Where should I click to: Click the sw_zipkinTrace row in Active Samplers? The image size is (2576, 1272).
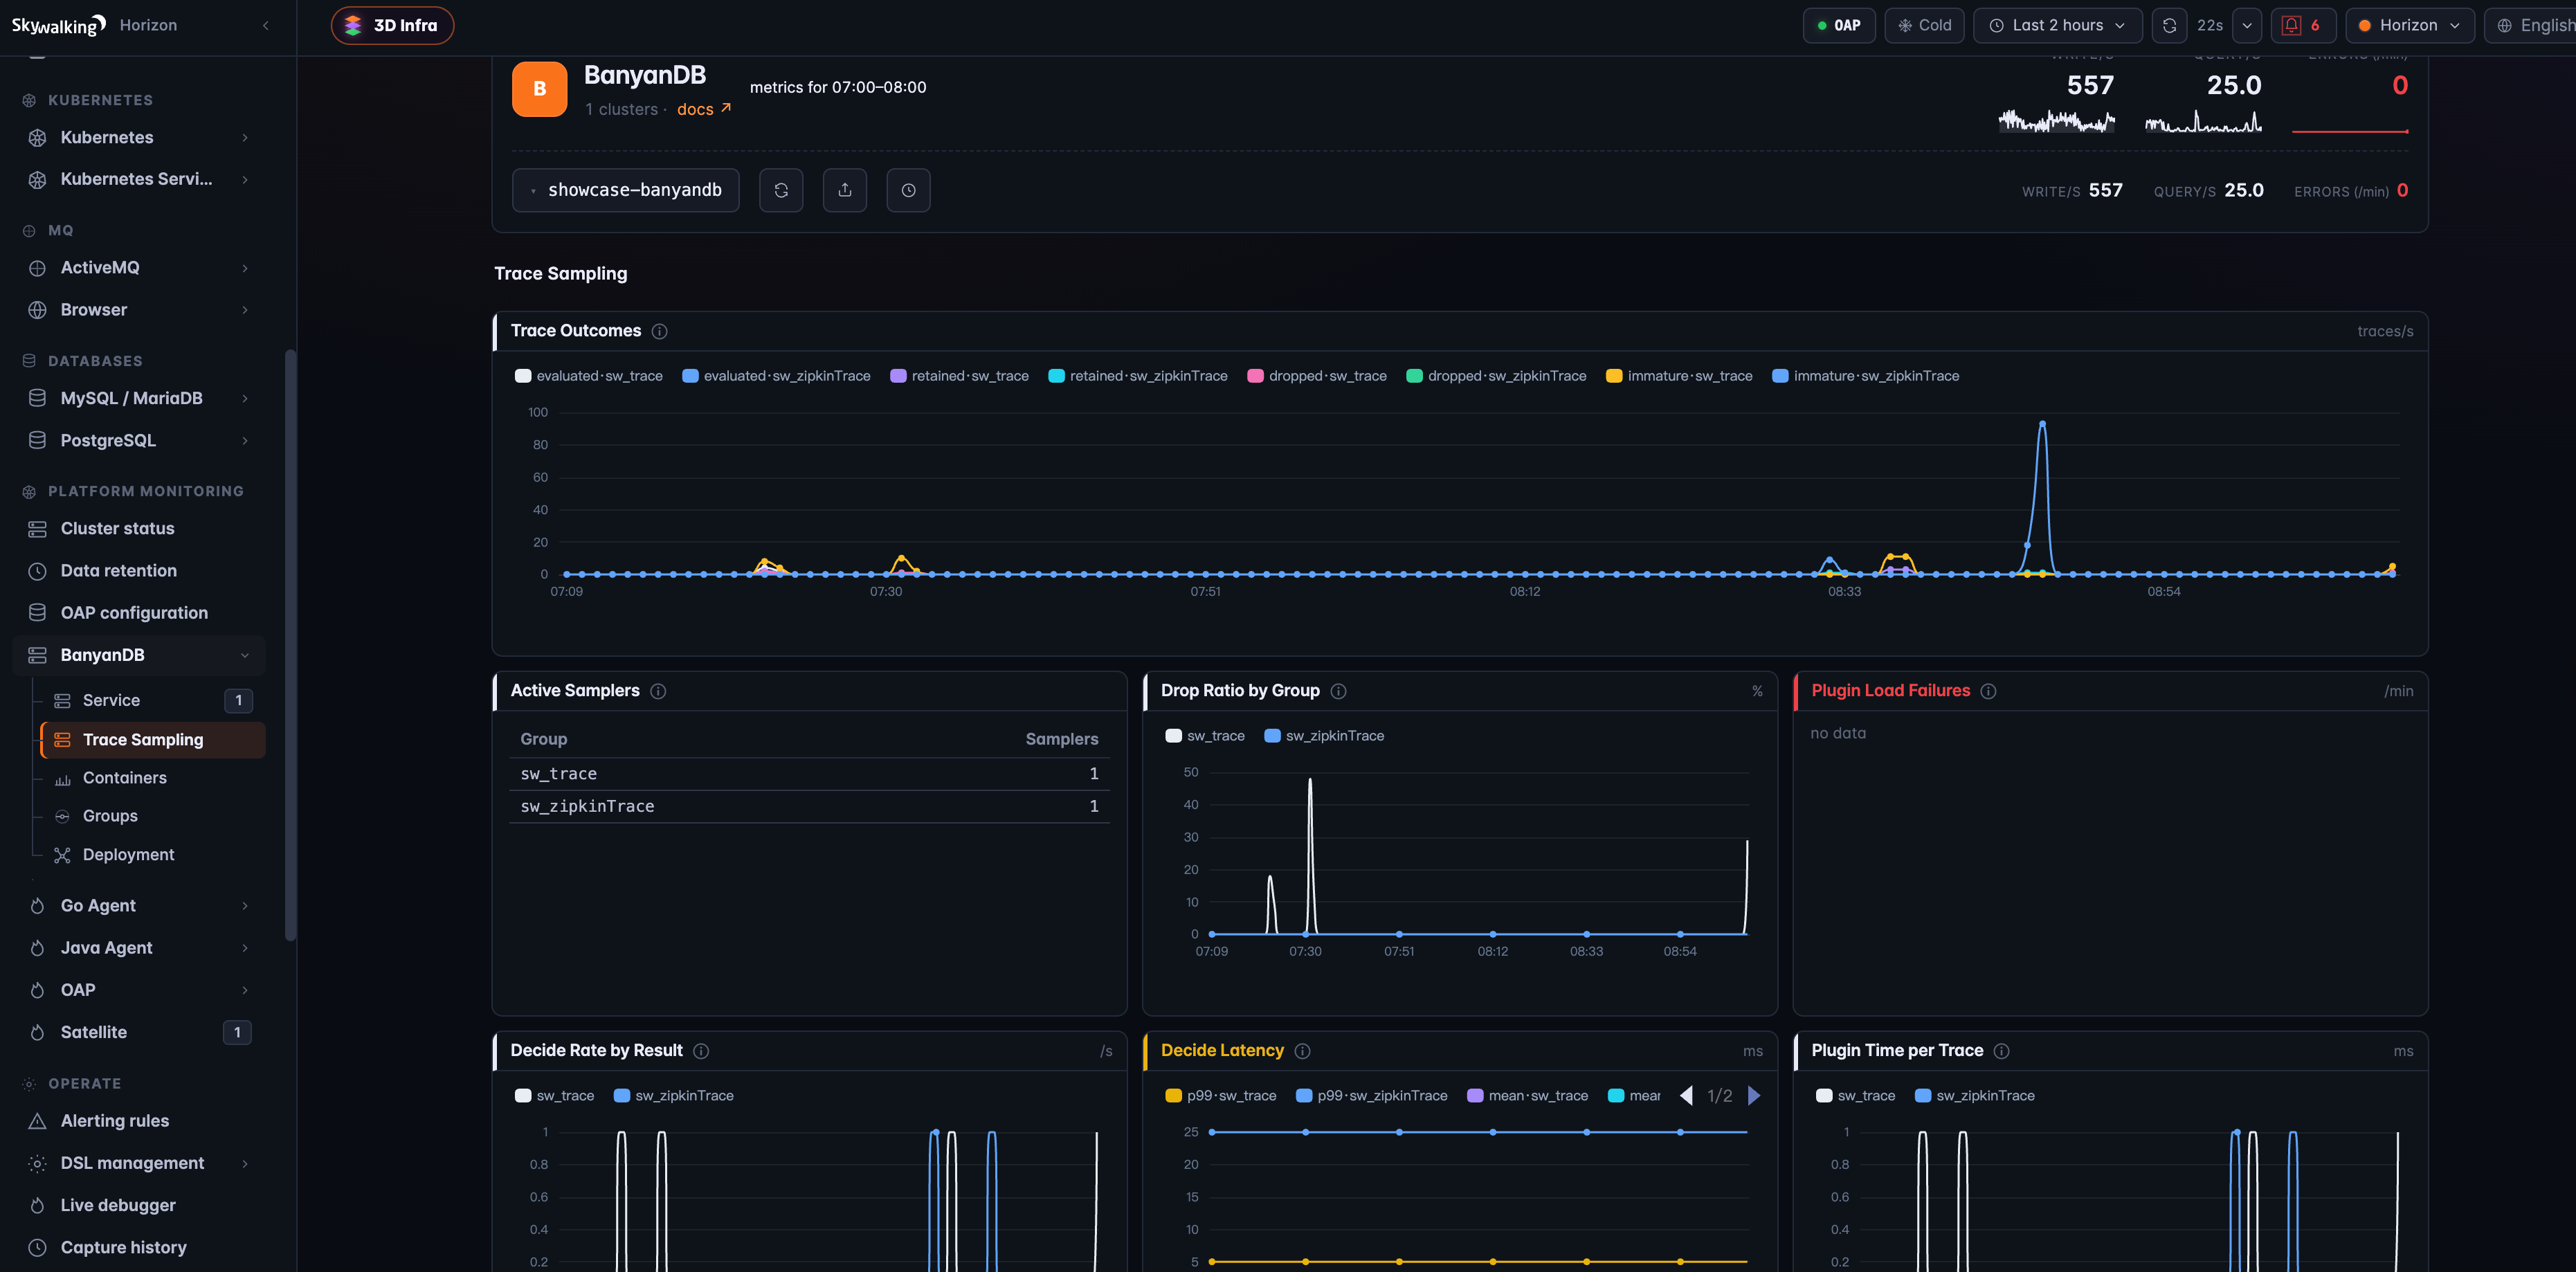tap(809, 807)
